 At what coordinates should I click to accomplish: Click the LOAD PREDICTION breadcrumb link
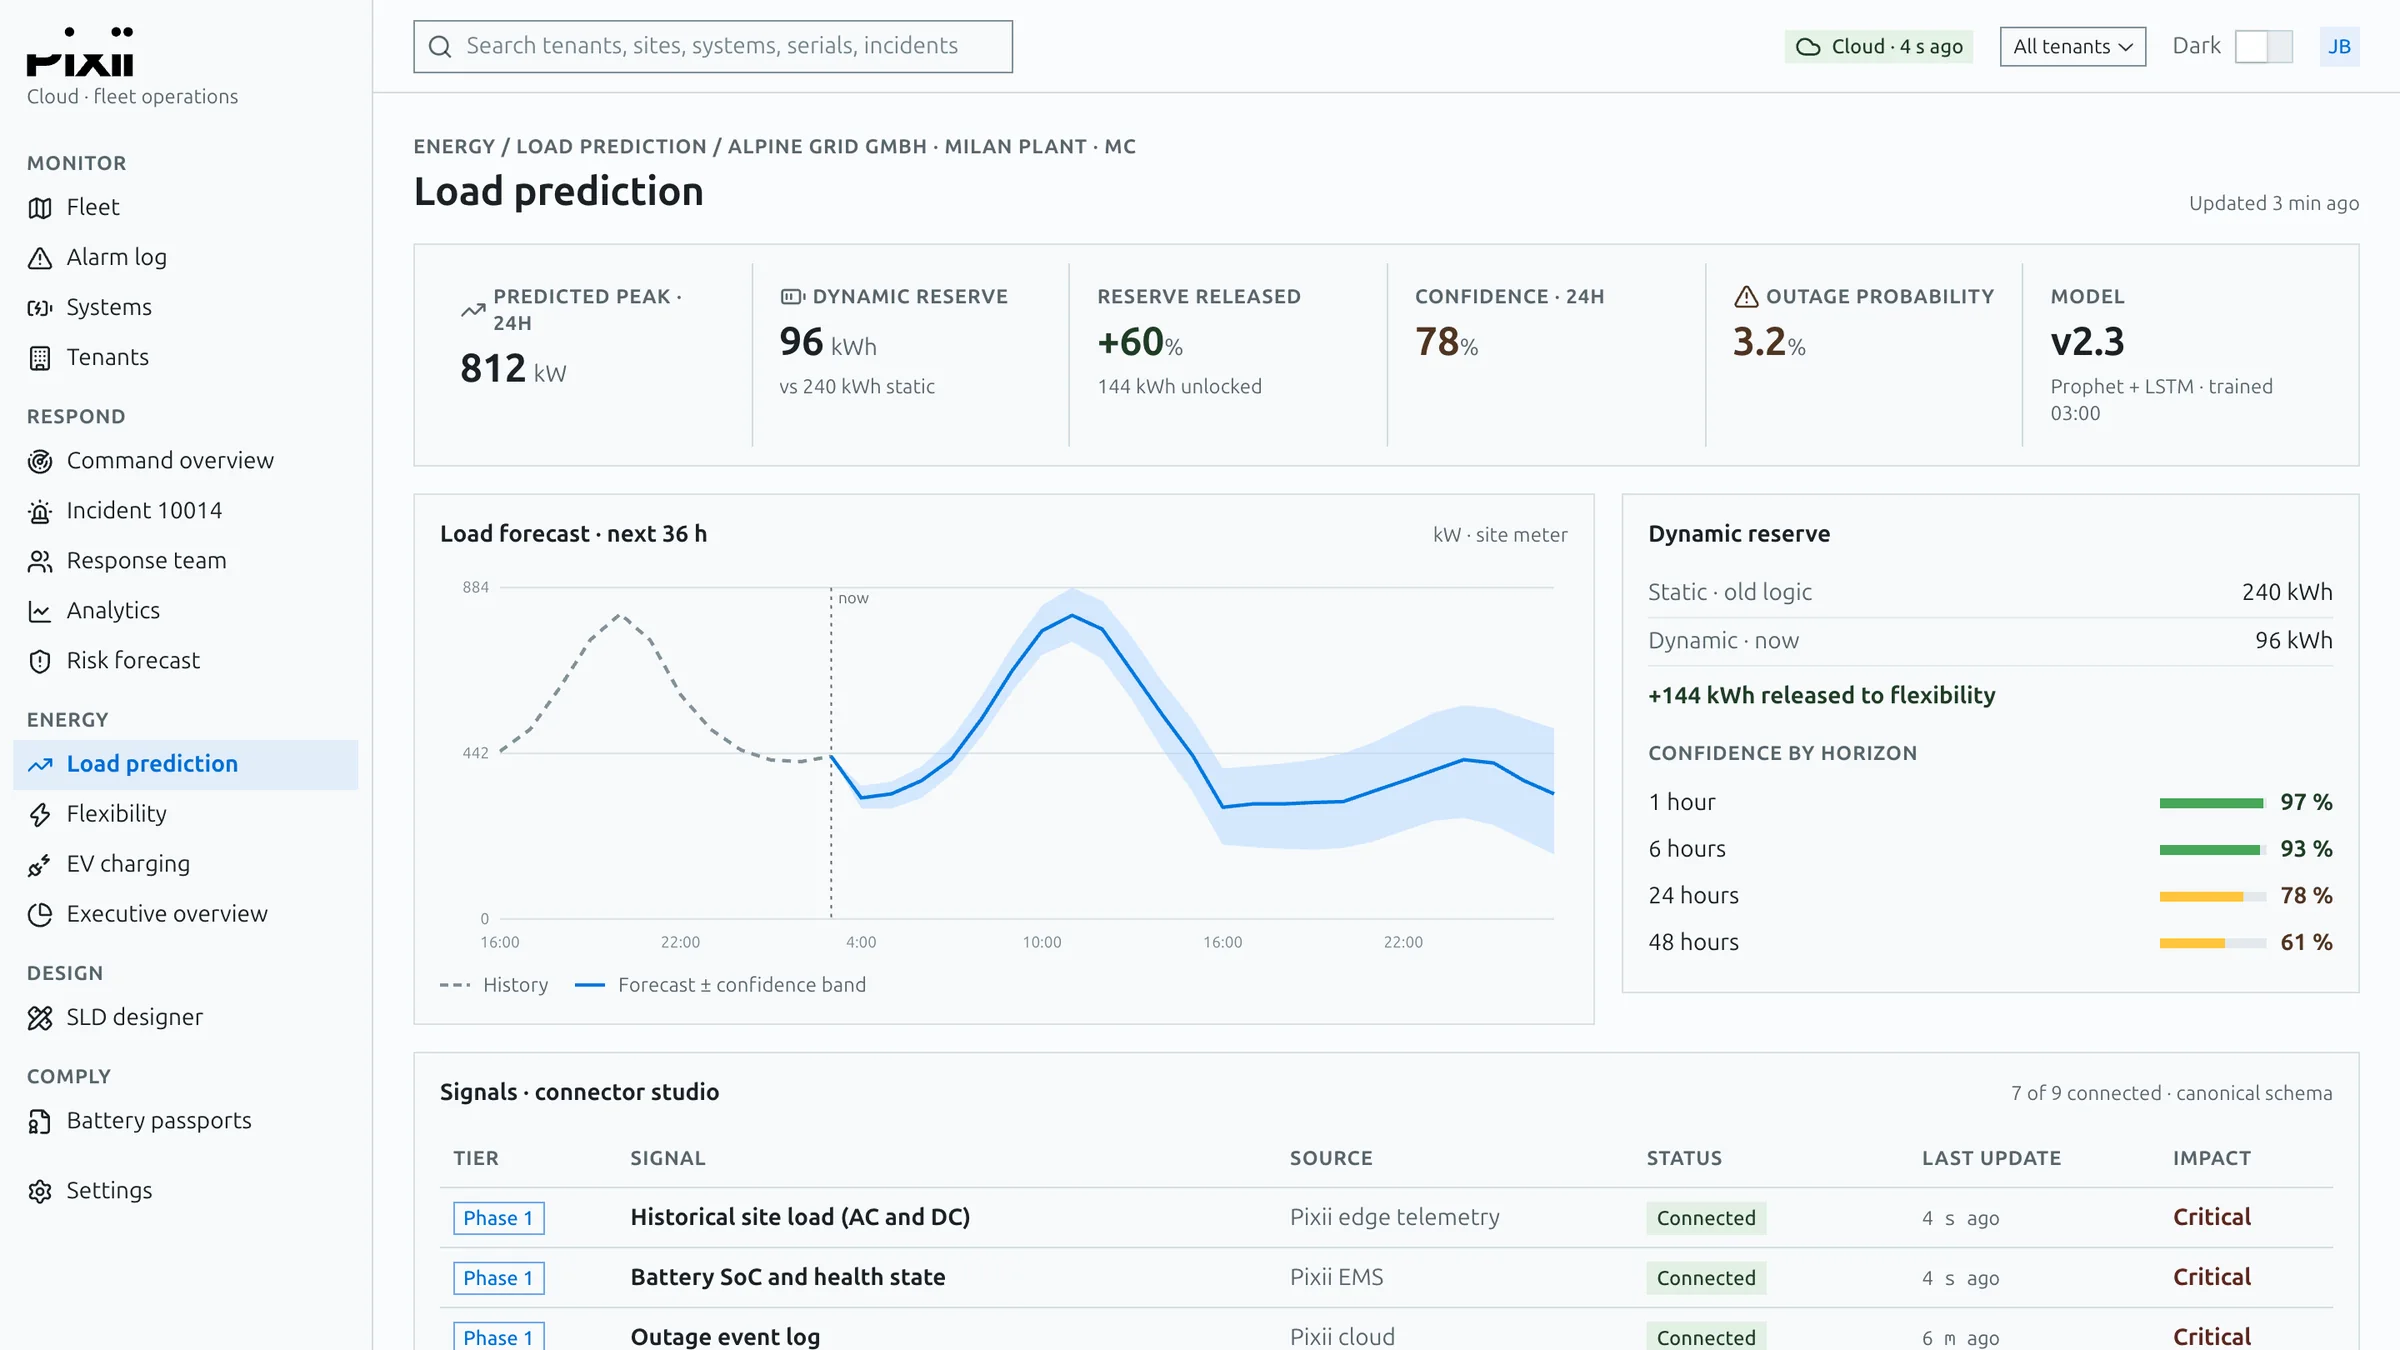click(x=611, y=146)
